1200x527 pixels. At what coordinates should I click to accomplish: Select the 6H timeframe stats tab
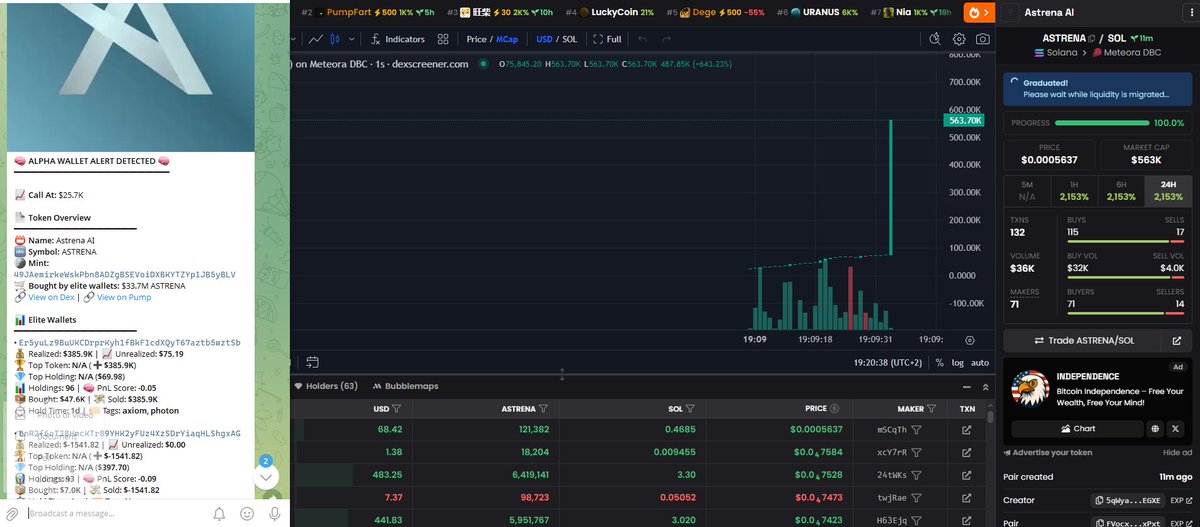(1121, 190)
